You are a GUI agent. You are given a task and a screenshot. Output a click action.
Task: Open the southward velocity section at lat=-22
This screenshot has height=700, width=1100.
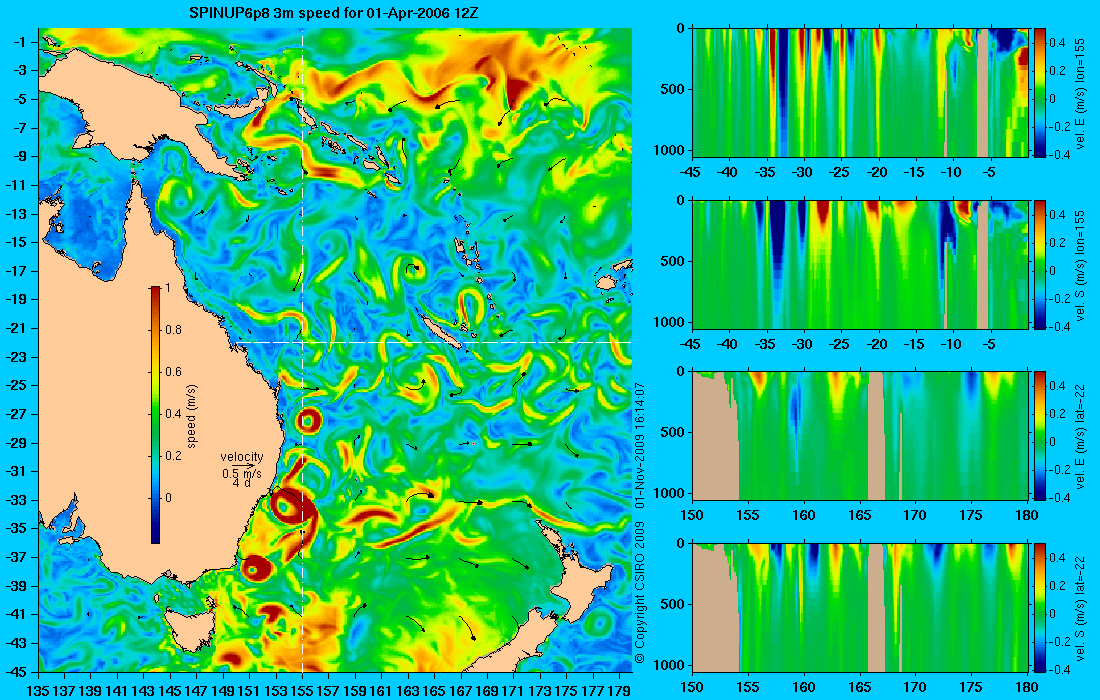[x=860, y=607]
